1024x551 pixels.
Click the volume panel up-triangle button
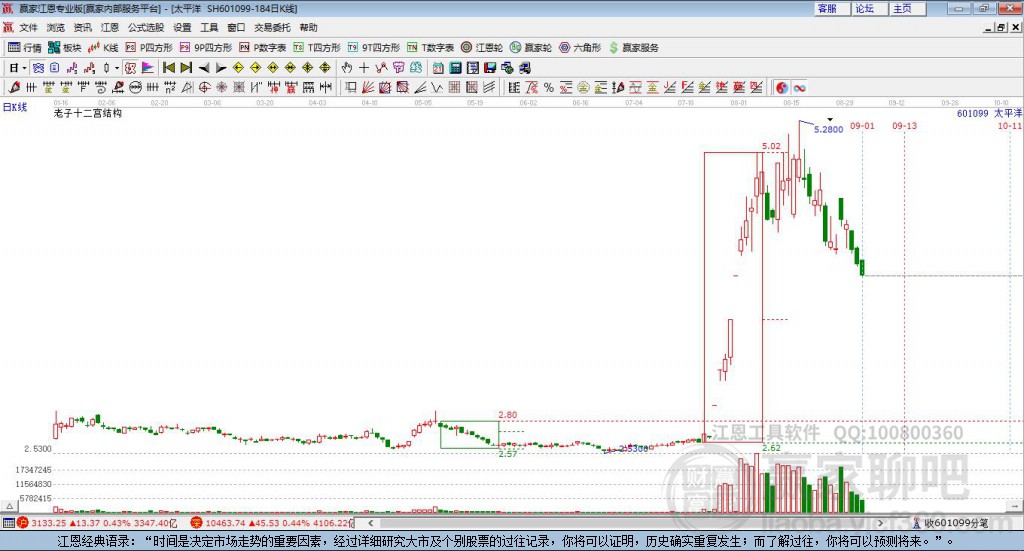point(9,506)
